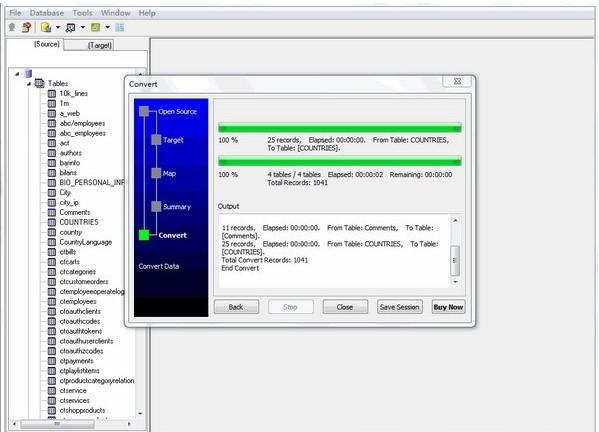Open the File menu
This screenshot has height=432, width=599.
15,13
